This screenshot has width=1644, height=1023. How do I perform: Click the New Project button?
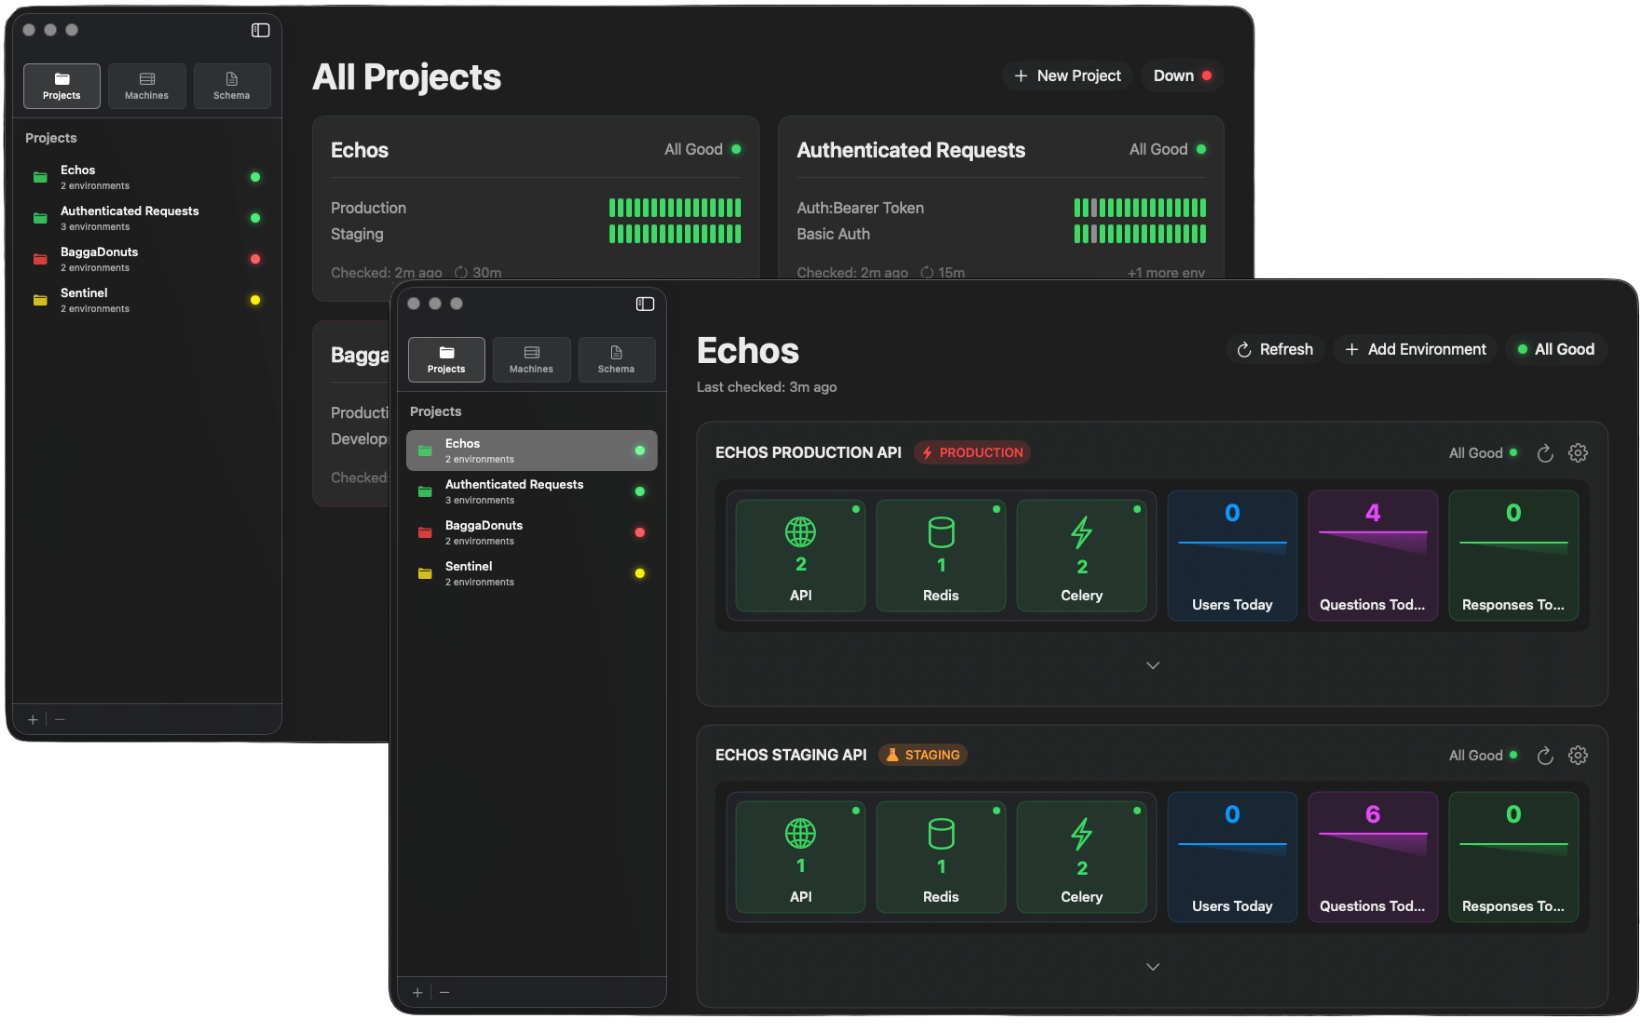click(x=1066, y=75)
